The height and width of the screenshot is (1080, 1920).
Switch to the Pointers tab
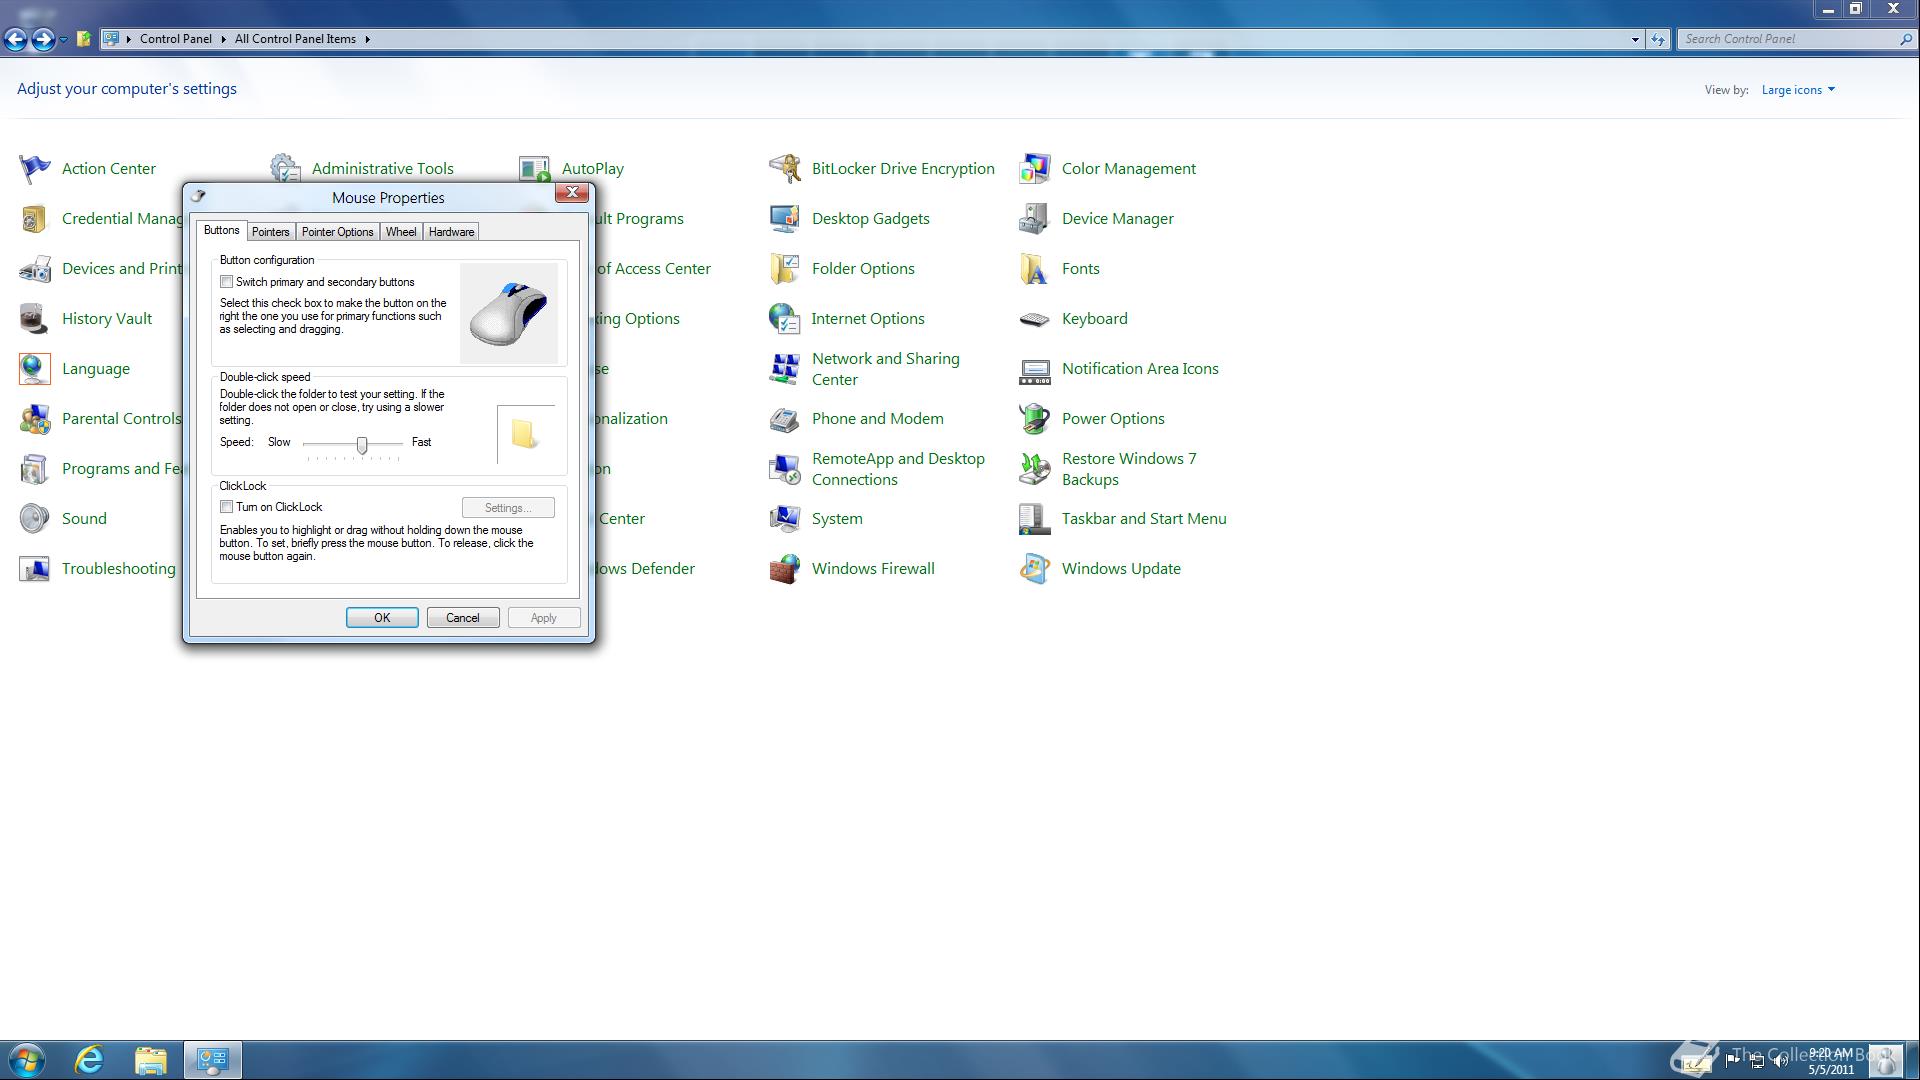[270, 232]
